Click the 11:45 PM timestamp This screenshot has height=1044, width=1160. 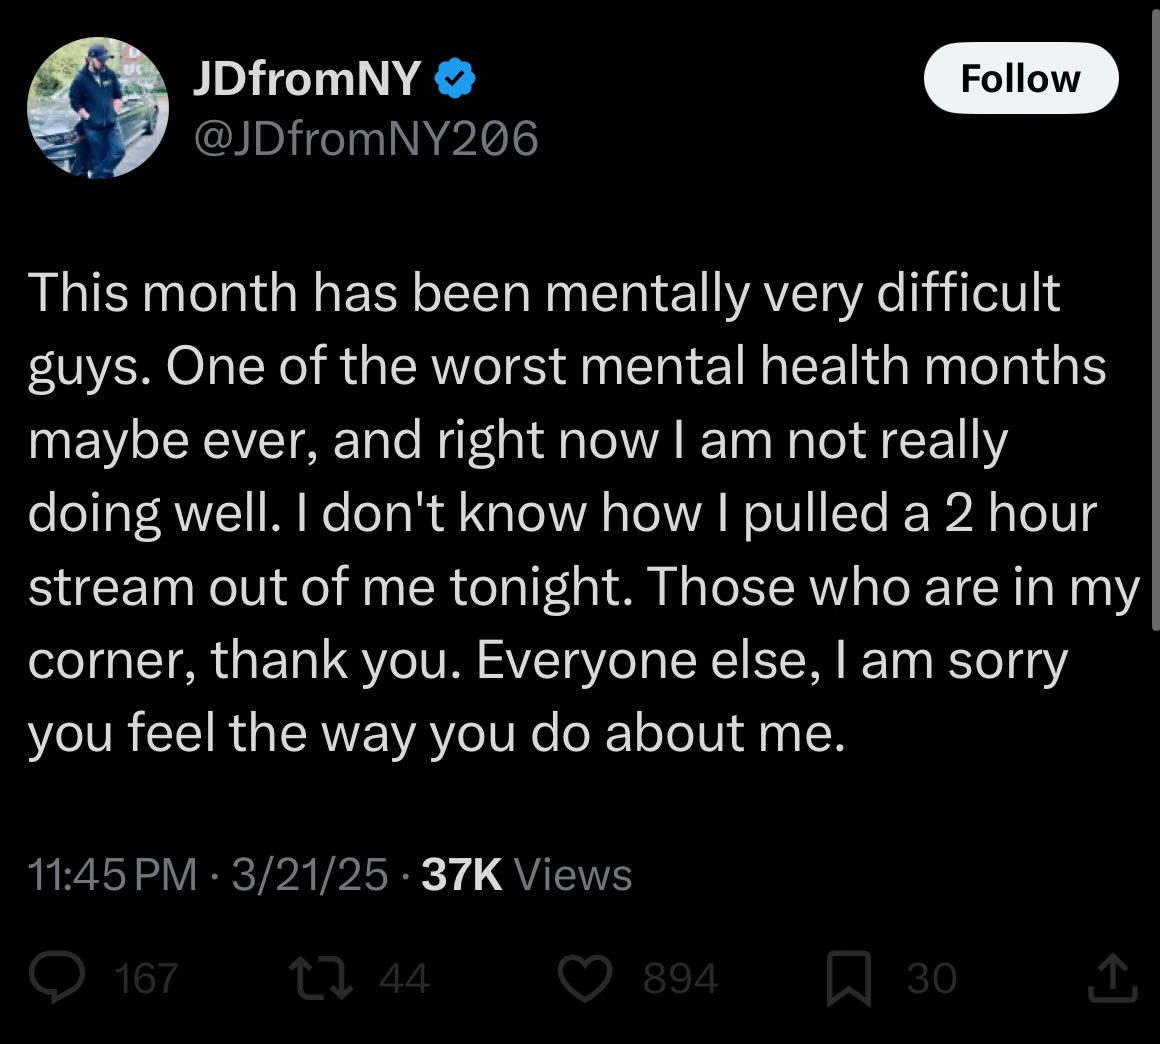(x=112, y=875)
